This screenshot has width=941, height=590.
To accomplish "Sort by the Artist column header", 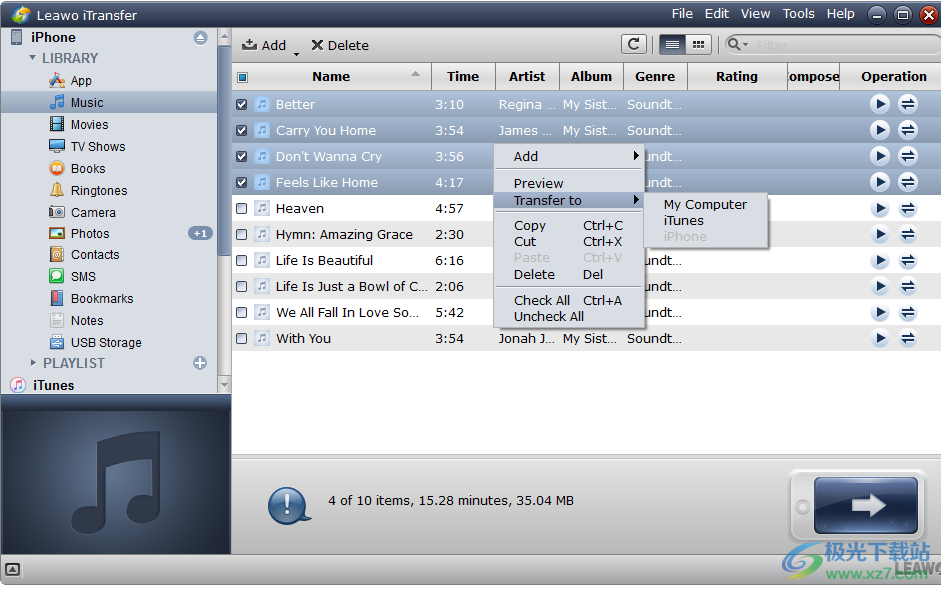I will [x=527, y=77].
